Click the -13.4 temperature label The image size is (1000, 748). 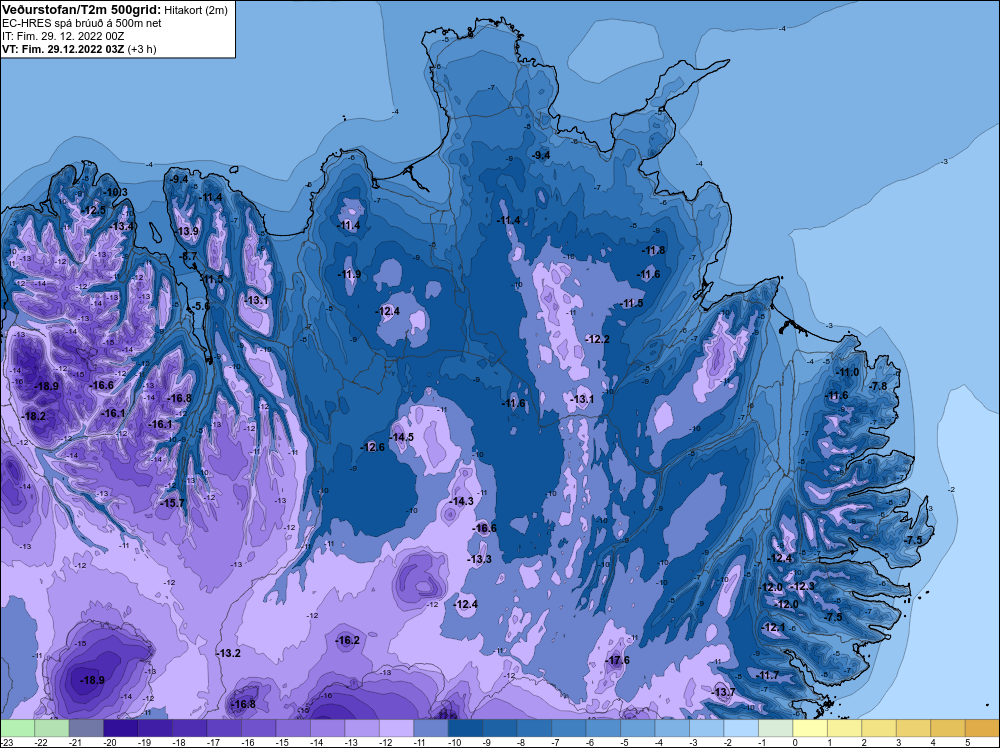[122, 226]
